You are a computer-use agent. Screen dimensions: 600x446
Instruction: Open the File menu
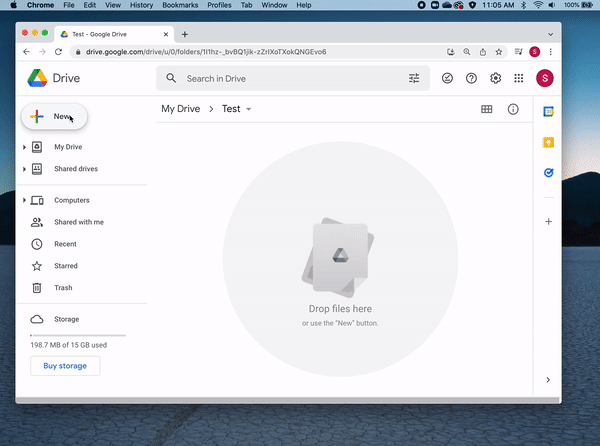[69, 5]
